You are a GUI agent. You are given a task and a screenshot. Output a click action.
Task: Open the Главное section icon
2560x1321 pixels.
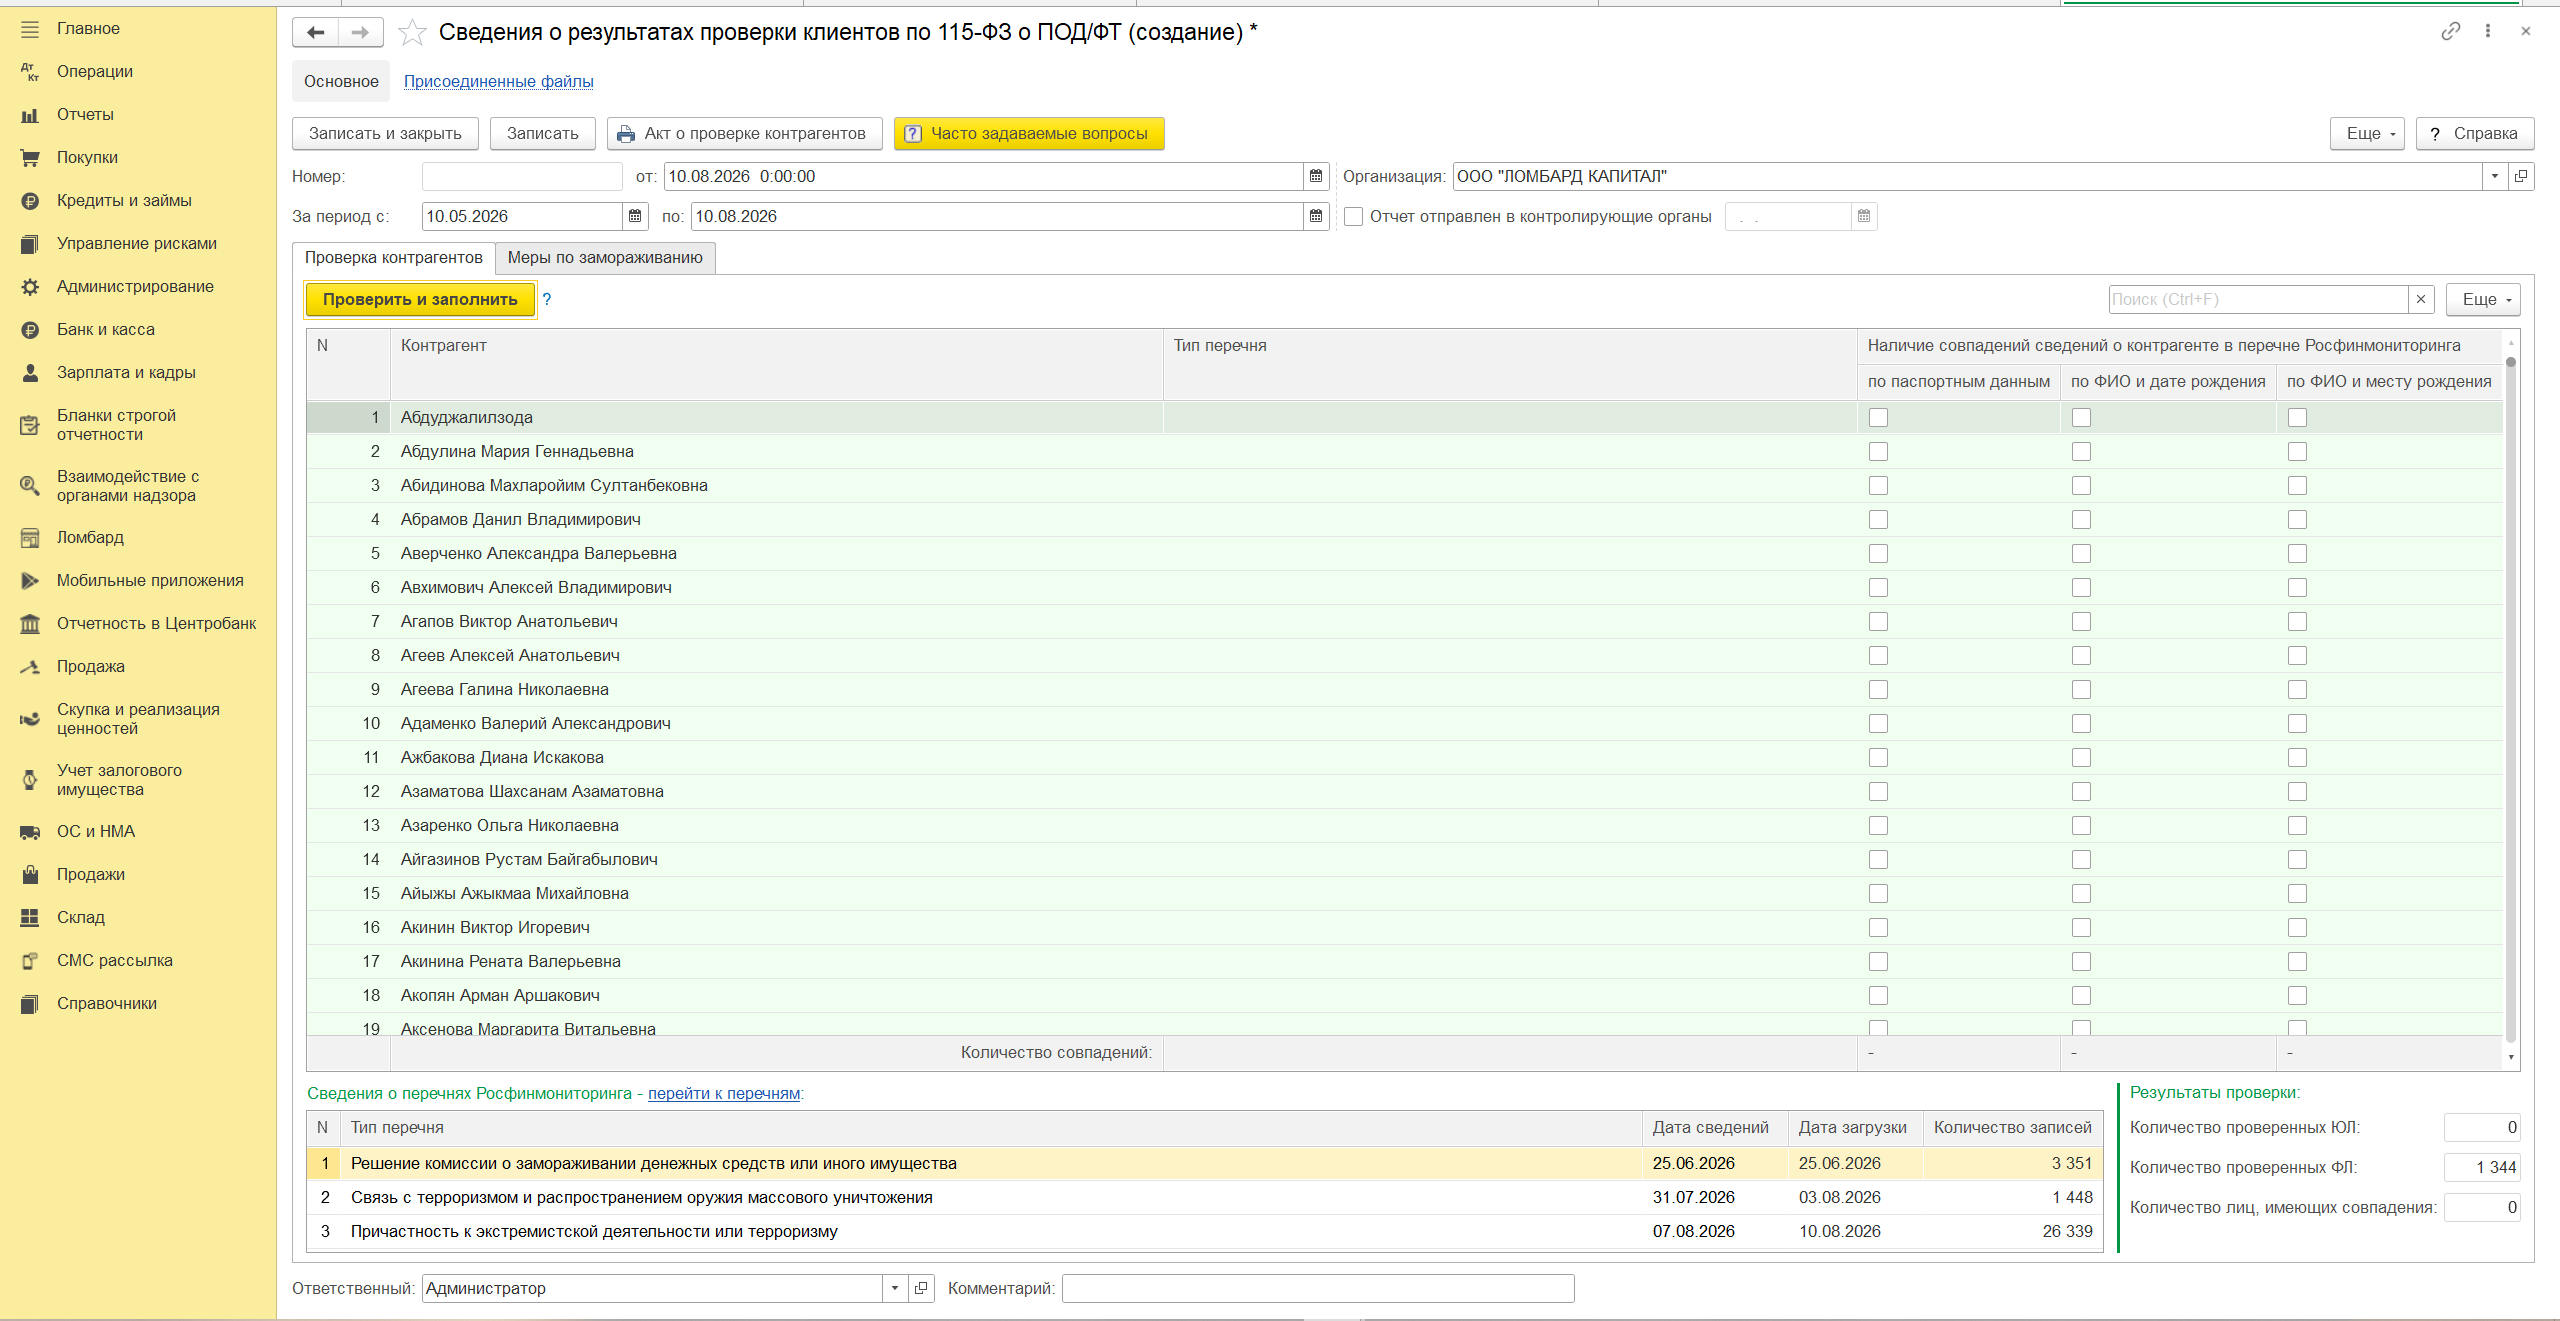point(30,29)
